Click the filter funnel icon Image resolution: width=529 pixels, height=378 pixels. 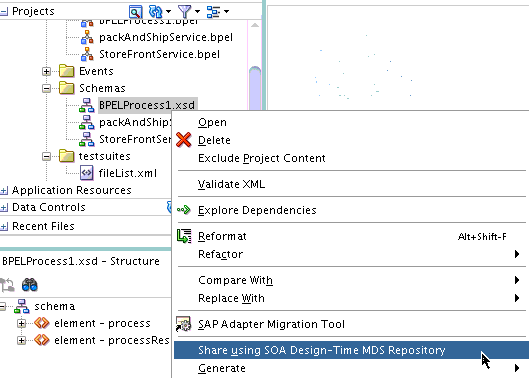pos(185,12)
